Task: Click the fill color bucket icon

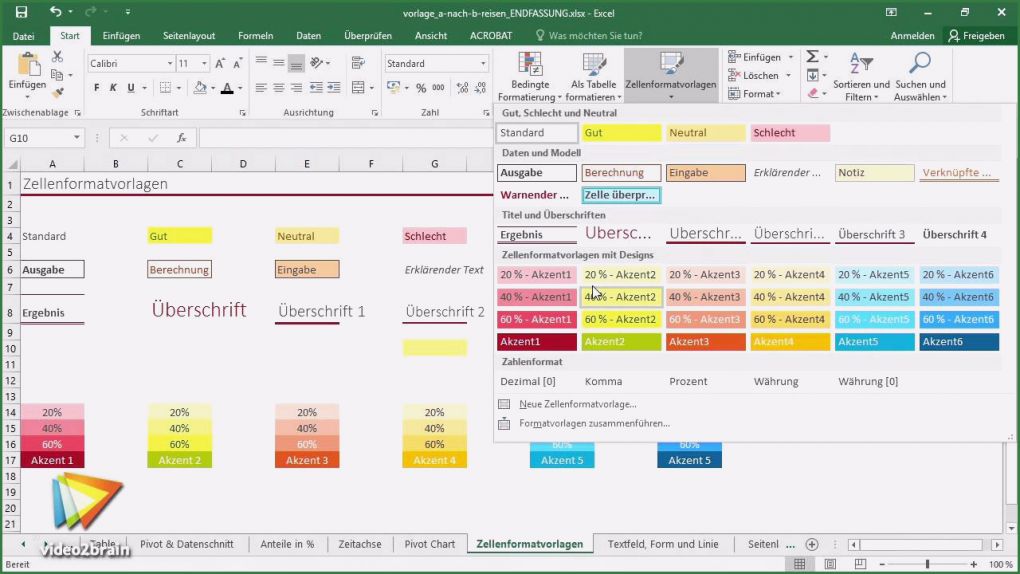Action: point(200,88)
